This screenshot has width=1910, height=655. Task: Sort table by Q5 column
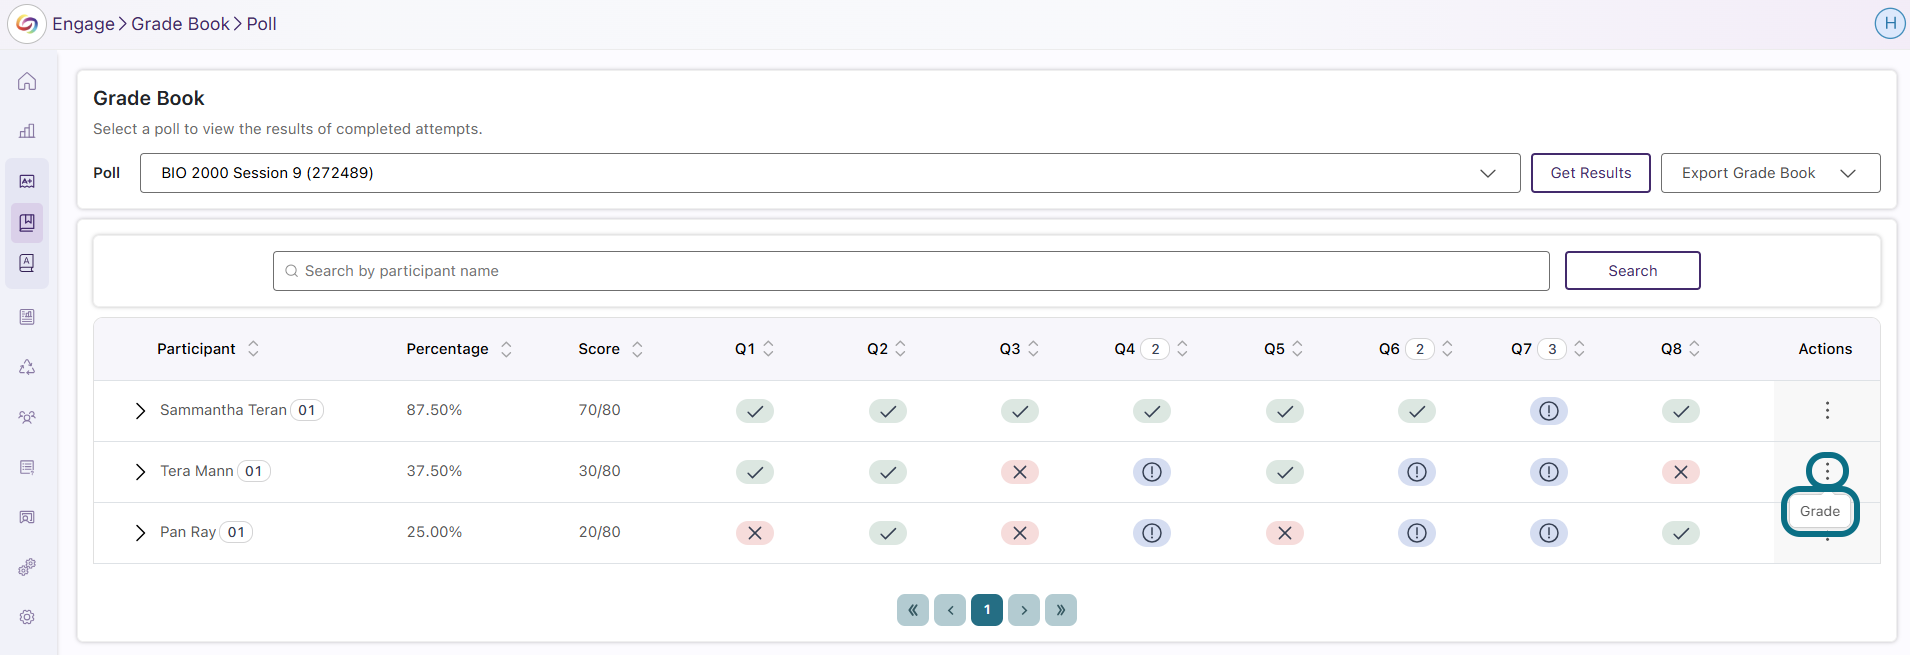1297,349
